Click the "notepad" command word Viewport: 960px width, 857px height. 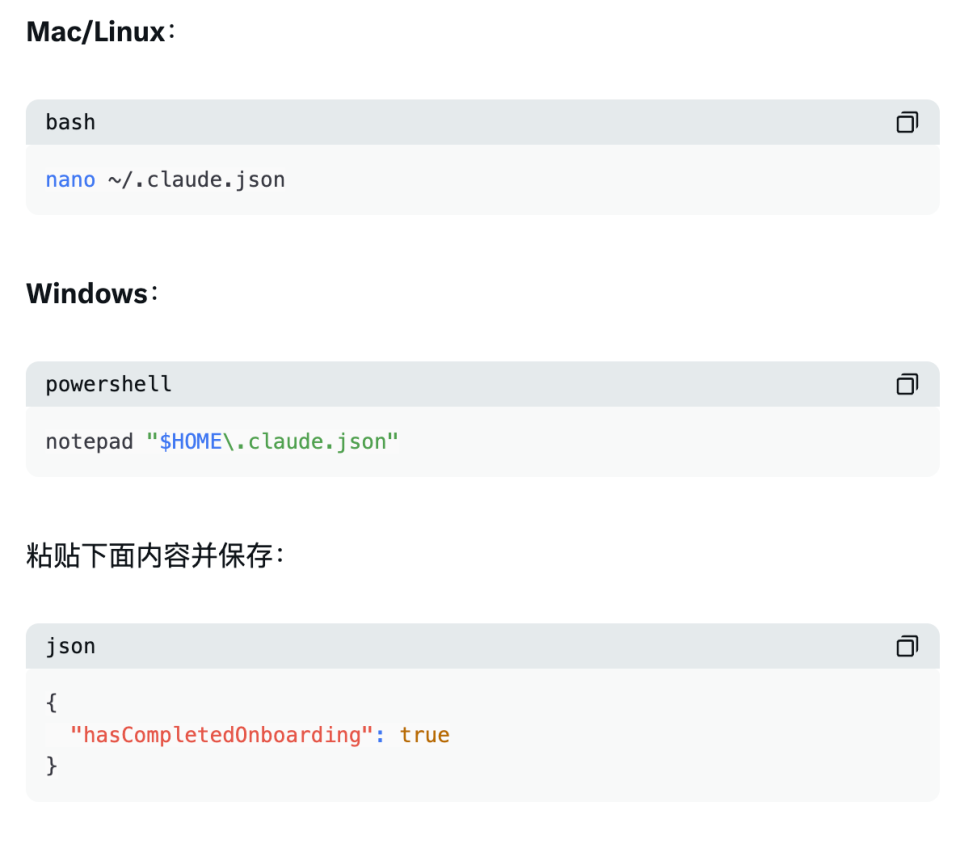click(89, 442)
